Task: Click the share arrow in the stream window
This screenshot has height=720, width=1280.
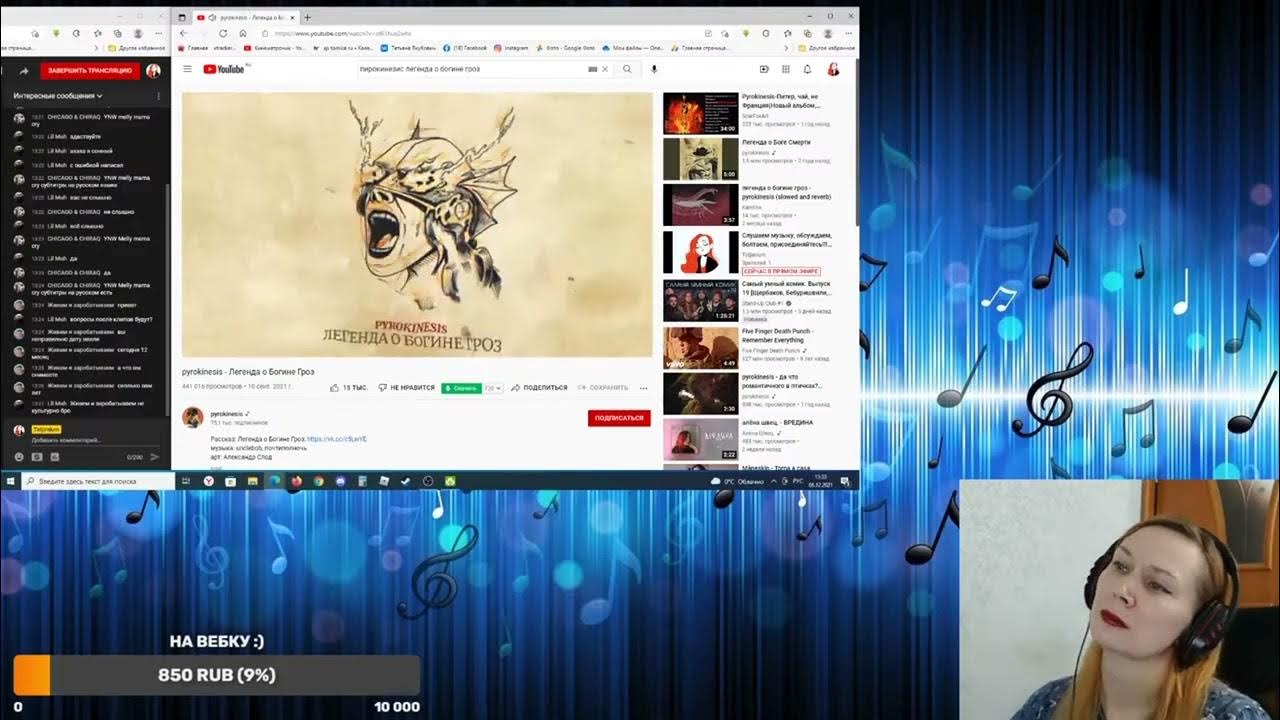Action: click(x=24, y=71)
